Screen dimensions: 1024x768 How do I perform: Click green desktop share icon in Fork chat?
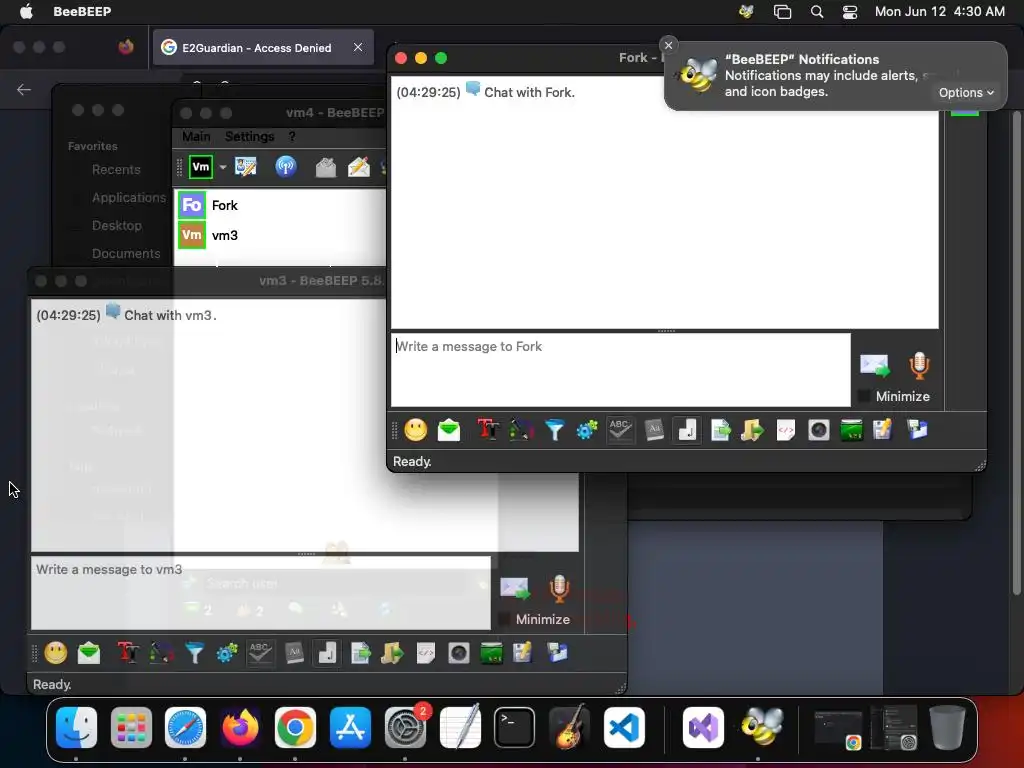(851, 430)
